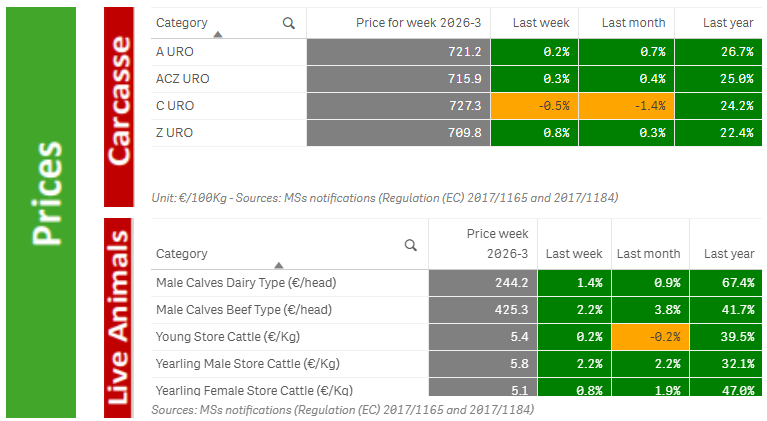Click sort arrow under Carcasse Category header

click(218, 35)
